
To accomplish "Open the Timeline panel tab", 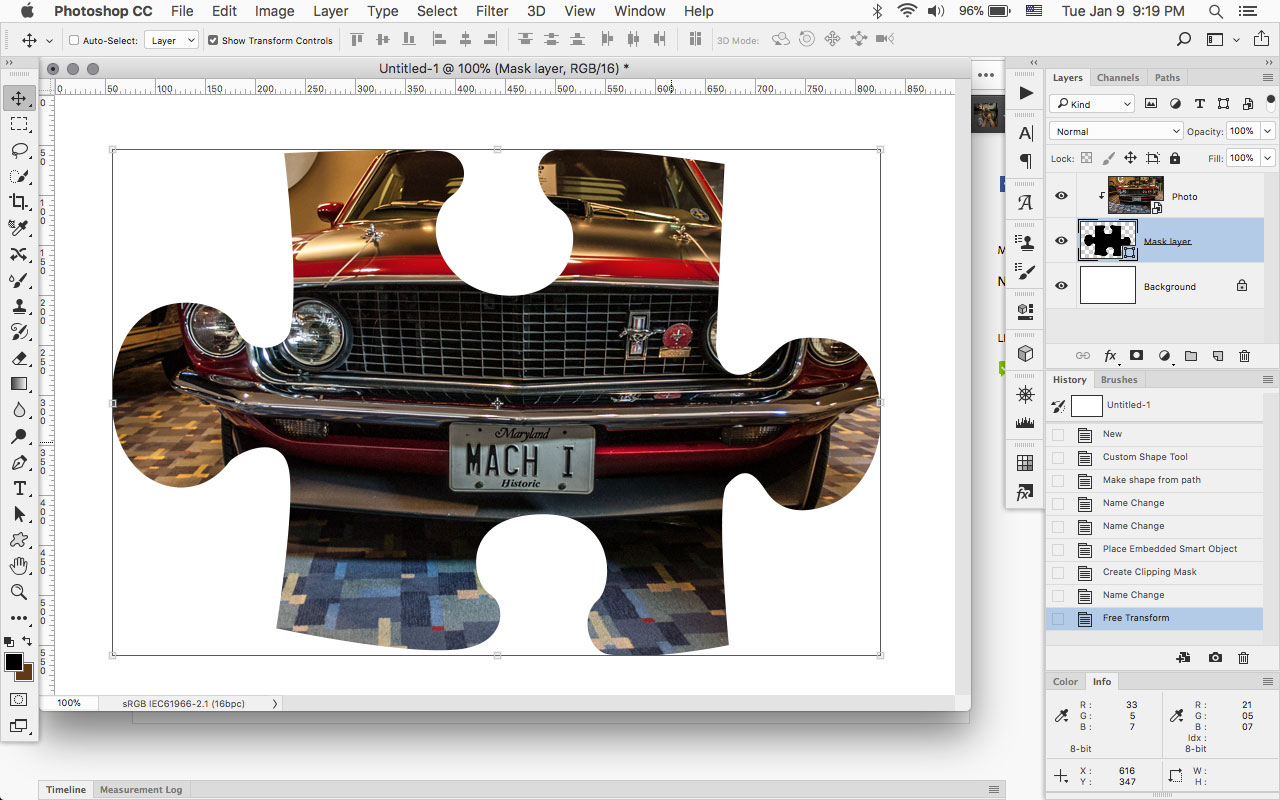I will 66,790.
